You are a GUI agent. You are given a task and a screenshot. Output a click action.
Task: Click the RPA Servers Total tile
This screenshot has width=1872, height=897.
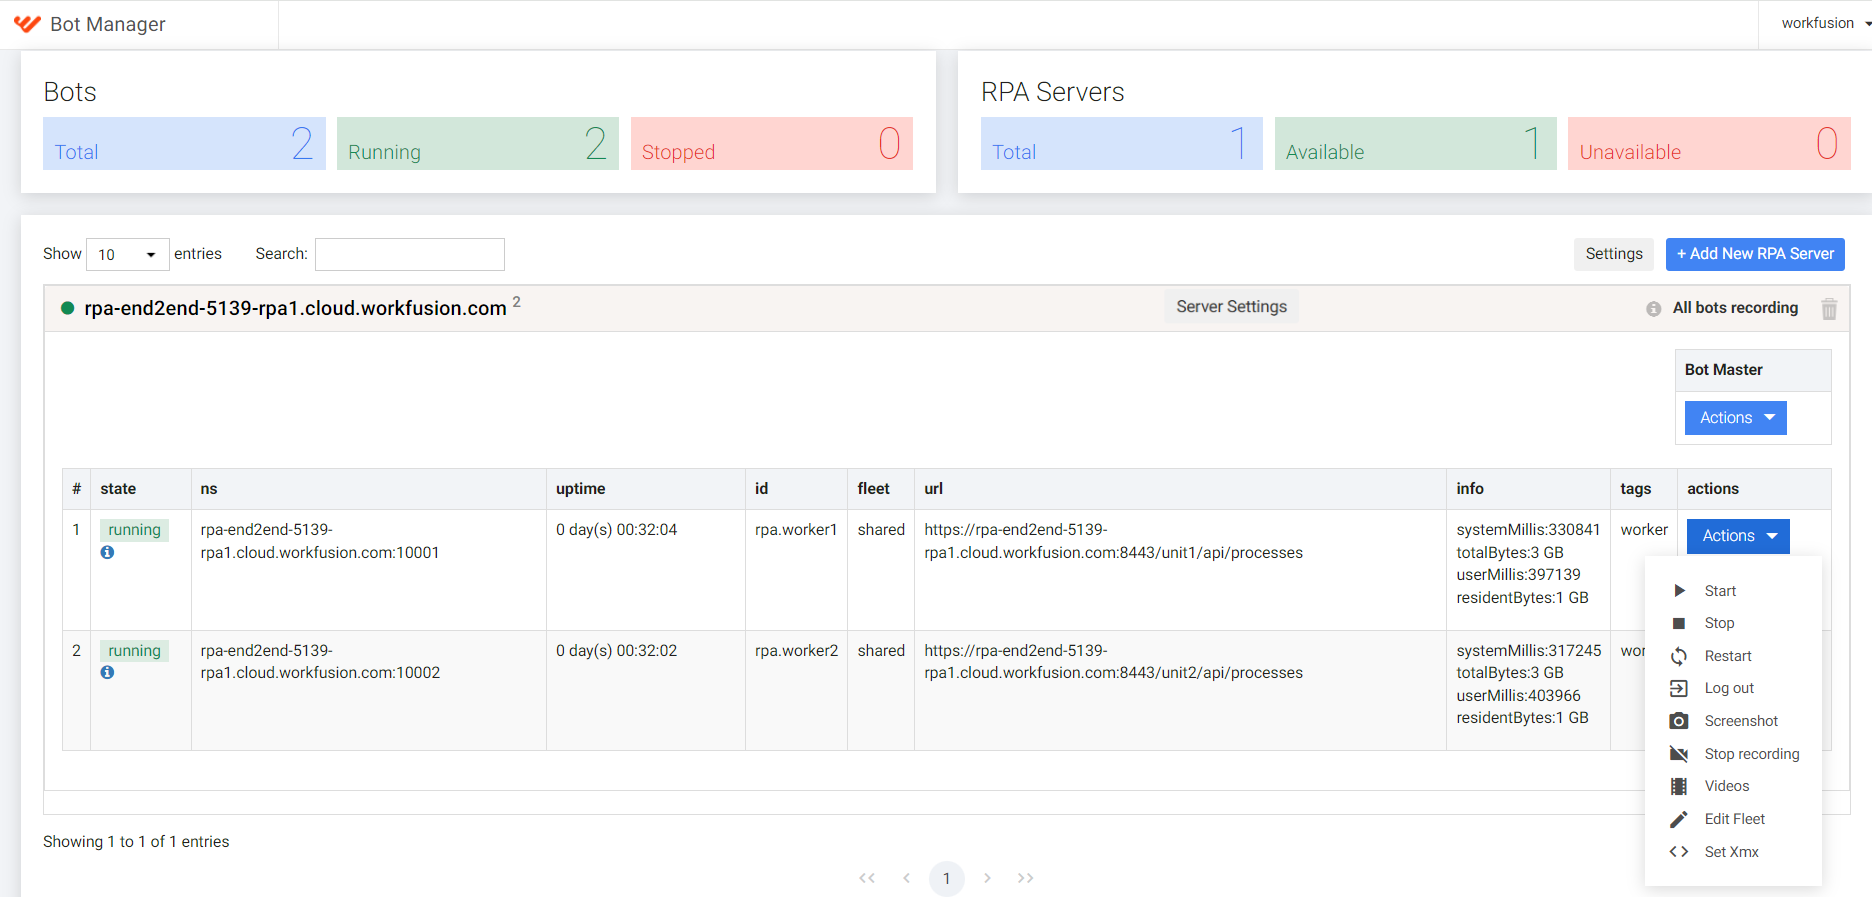(1122, 143)
